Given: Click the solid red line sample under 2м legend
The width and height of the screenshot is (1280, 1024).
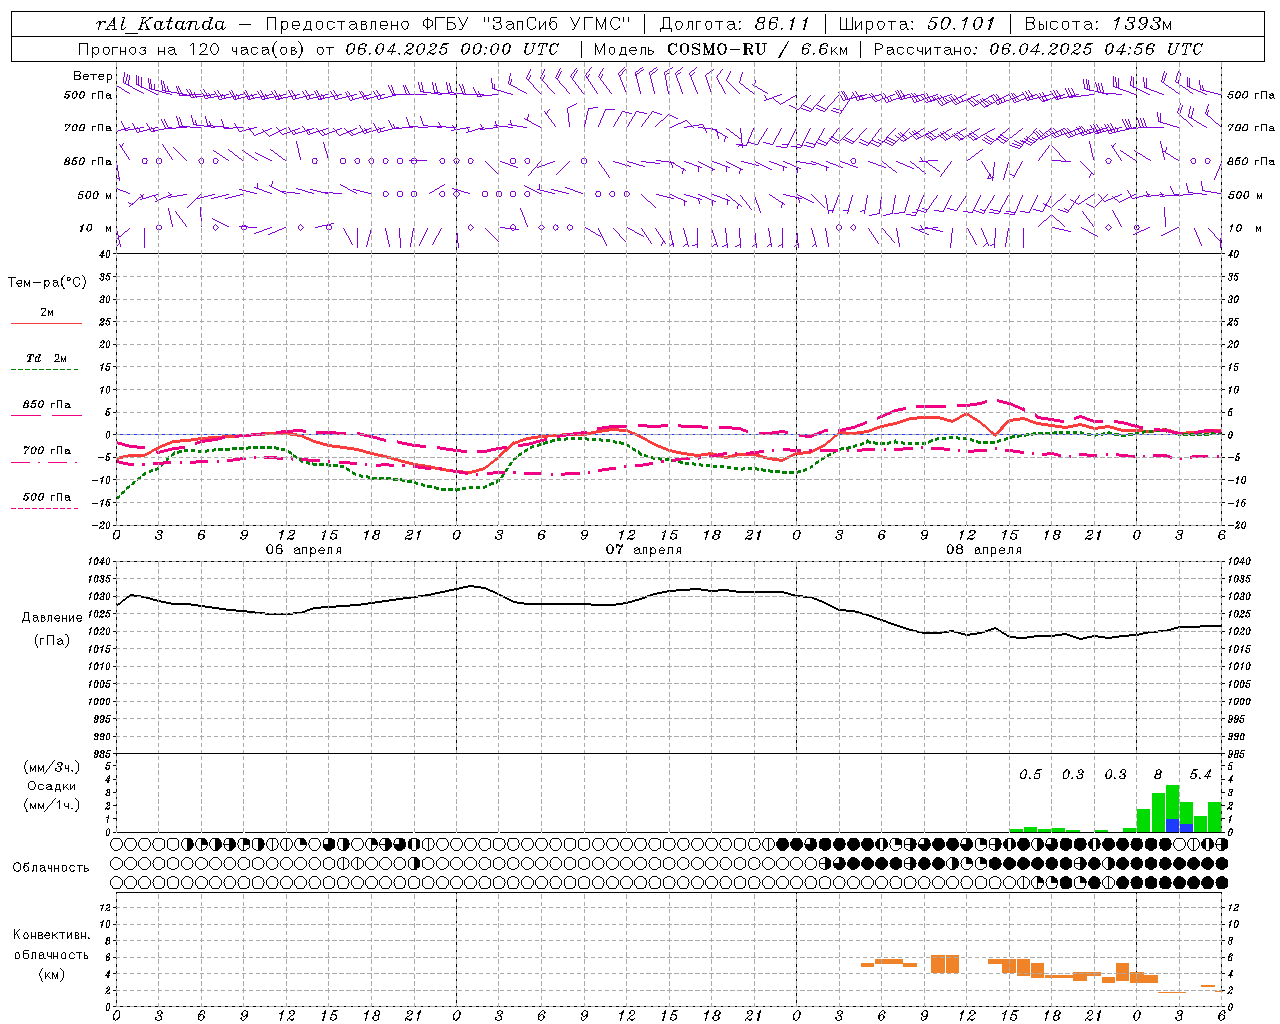Looking at the screenshot, I should (x=46, y=324).
